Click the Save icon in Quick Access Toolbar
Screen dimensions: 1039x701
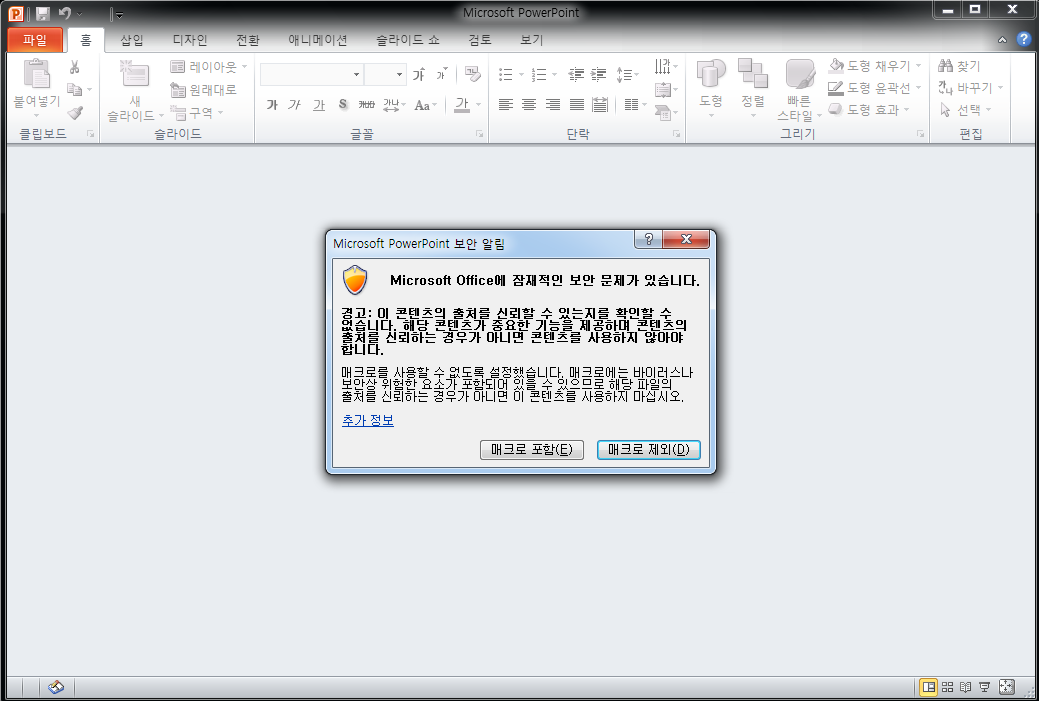(43, 13)
